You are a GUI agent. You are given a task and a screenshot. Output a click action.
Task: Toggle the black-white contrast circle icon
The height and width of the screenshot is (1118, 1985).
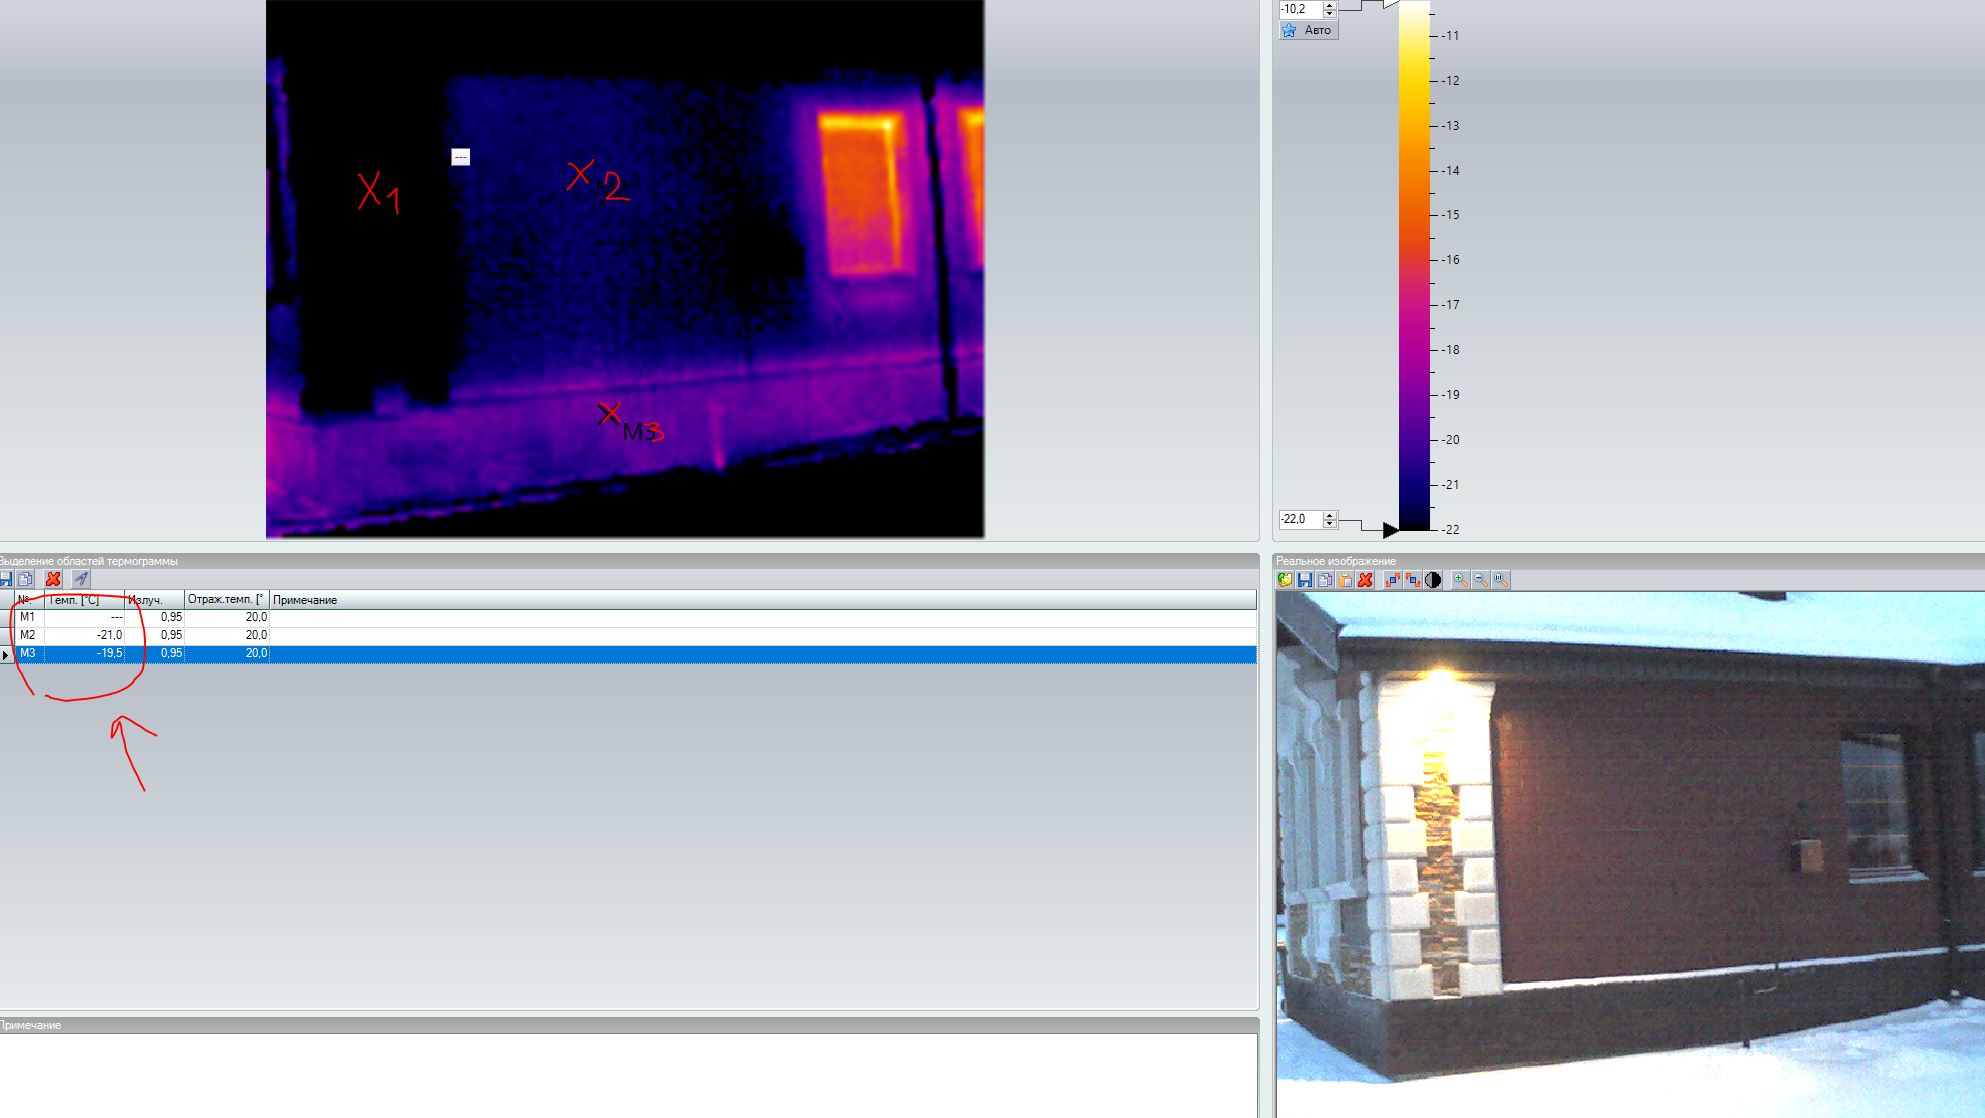(x=1433, y=580)
